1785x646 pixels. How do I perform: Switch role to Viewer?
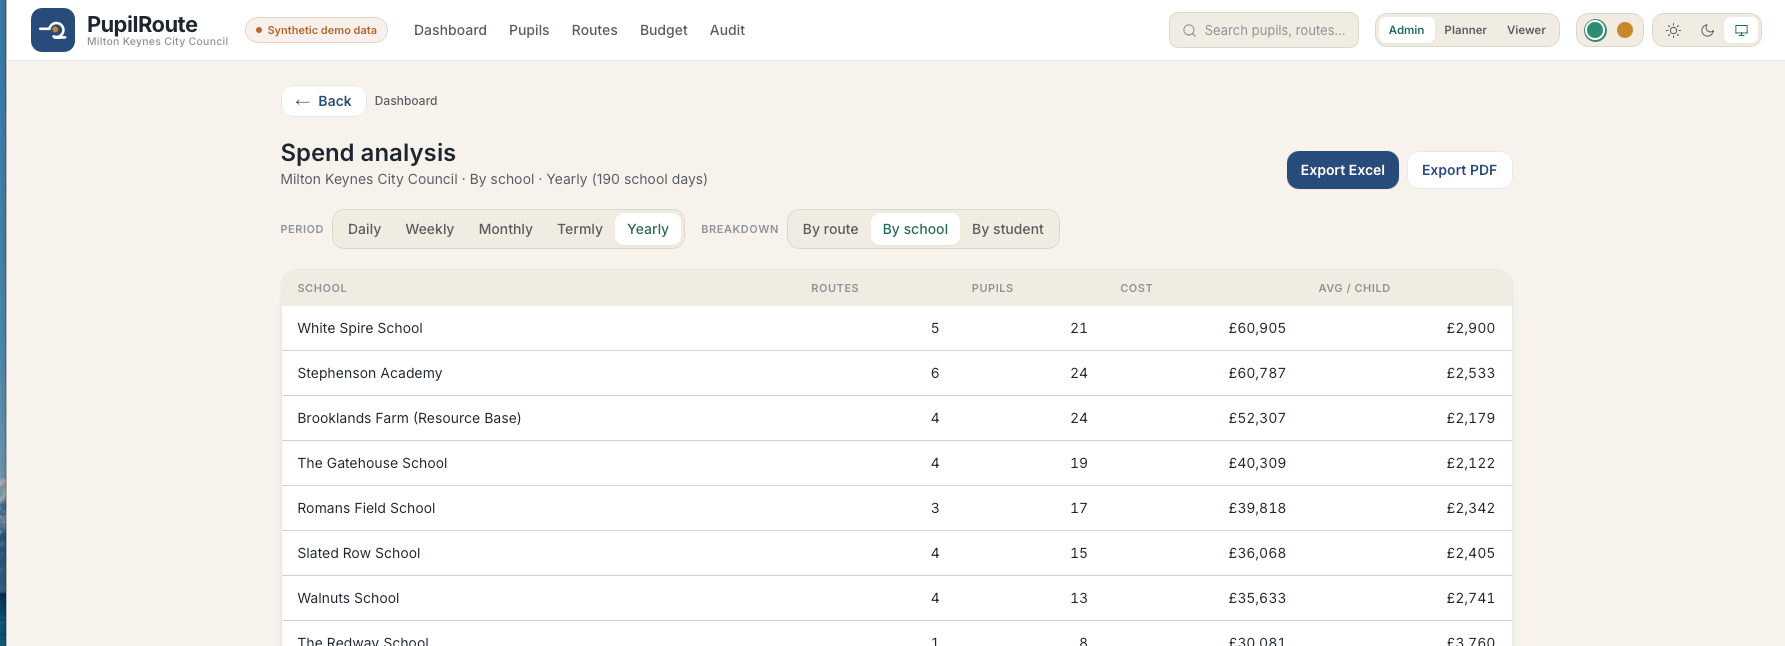coord(1526,30)
